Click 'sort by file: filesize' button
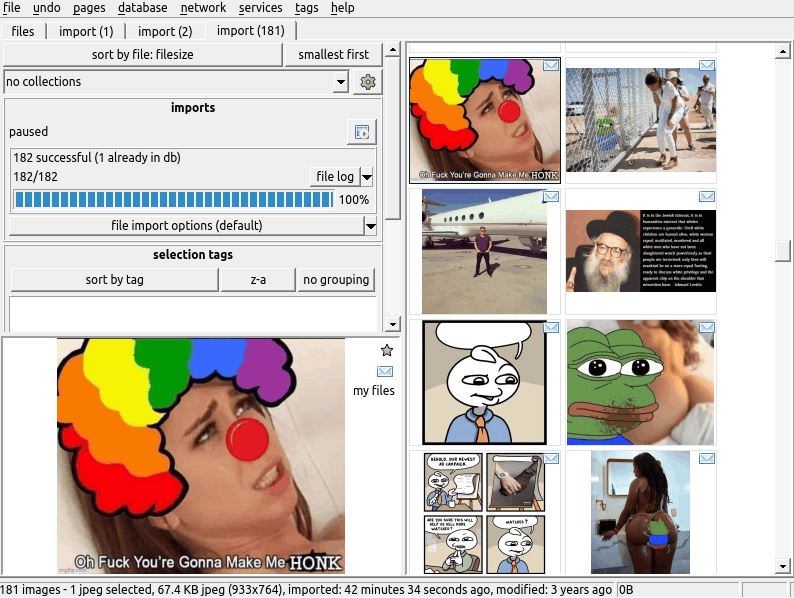 (143, 54)
